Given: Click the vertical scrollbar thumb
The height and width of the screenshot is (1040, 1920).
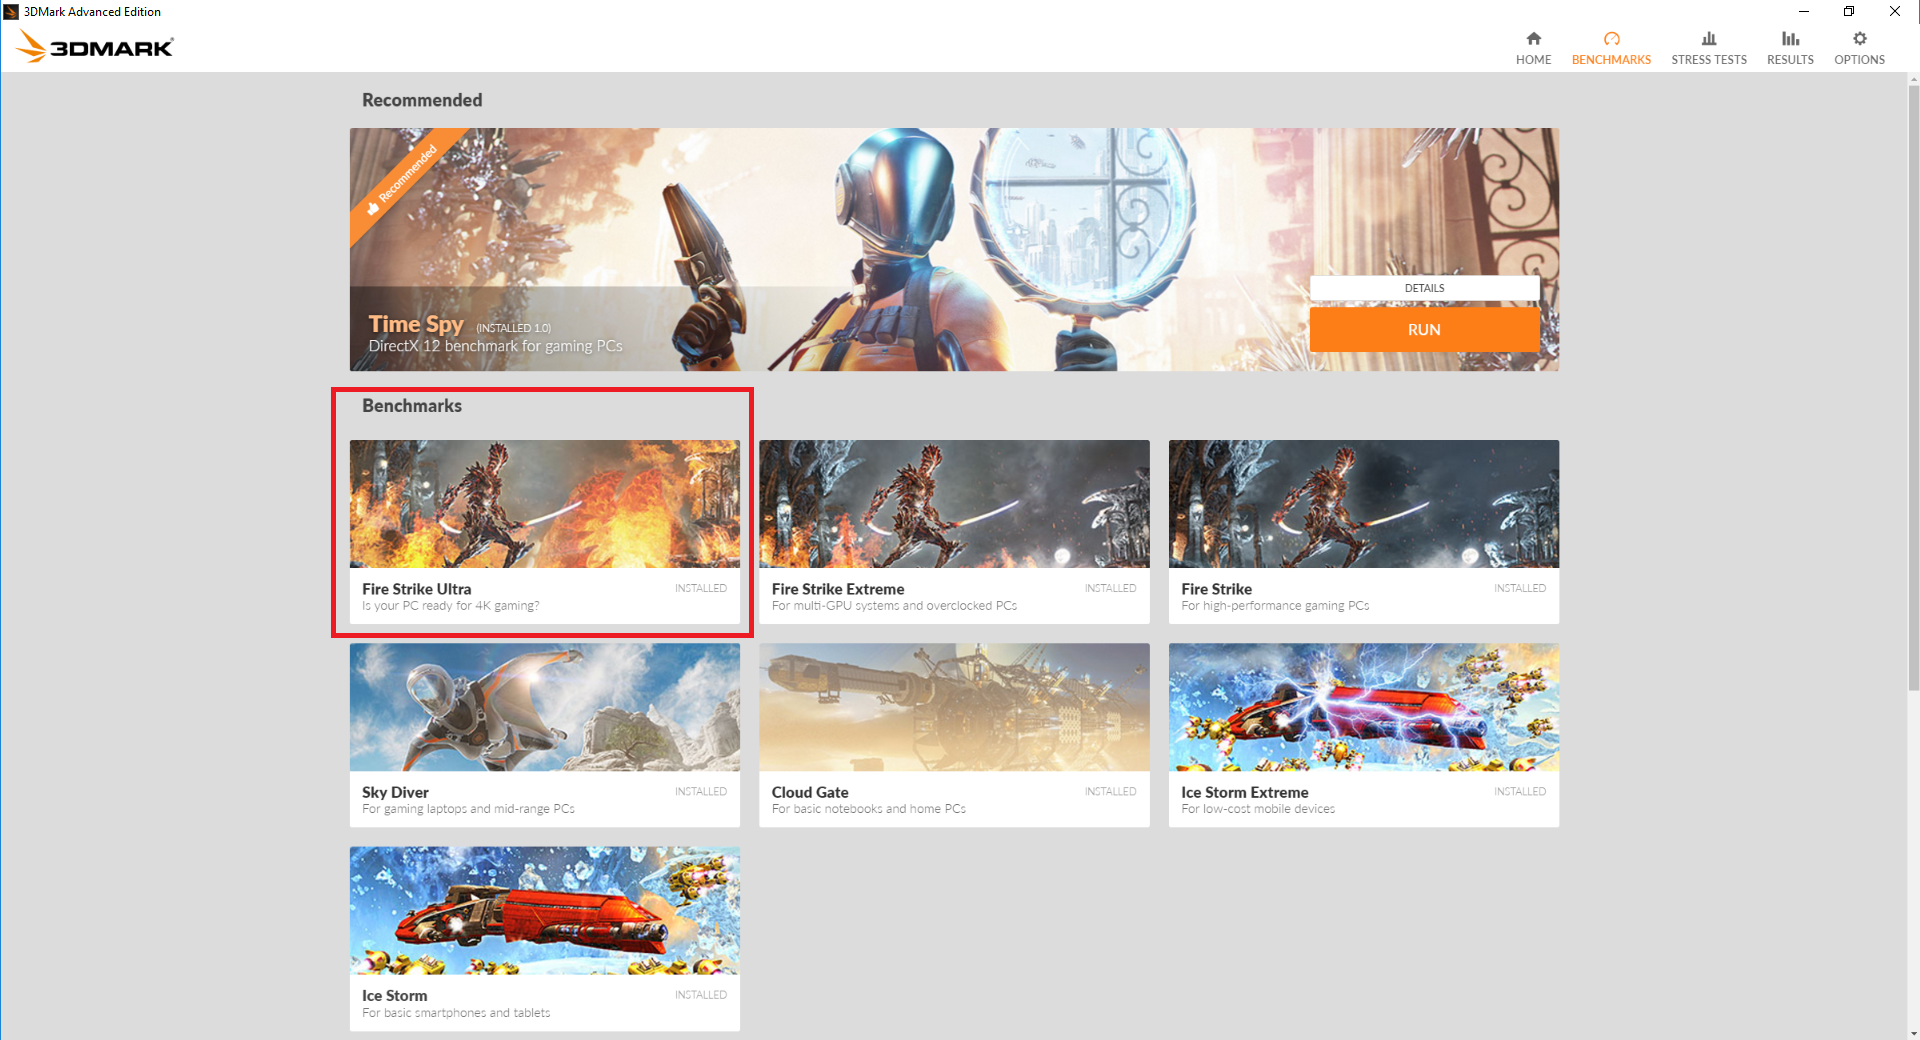Looking at the screenshot, I should tap(1913, 388).
